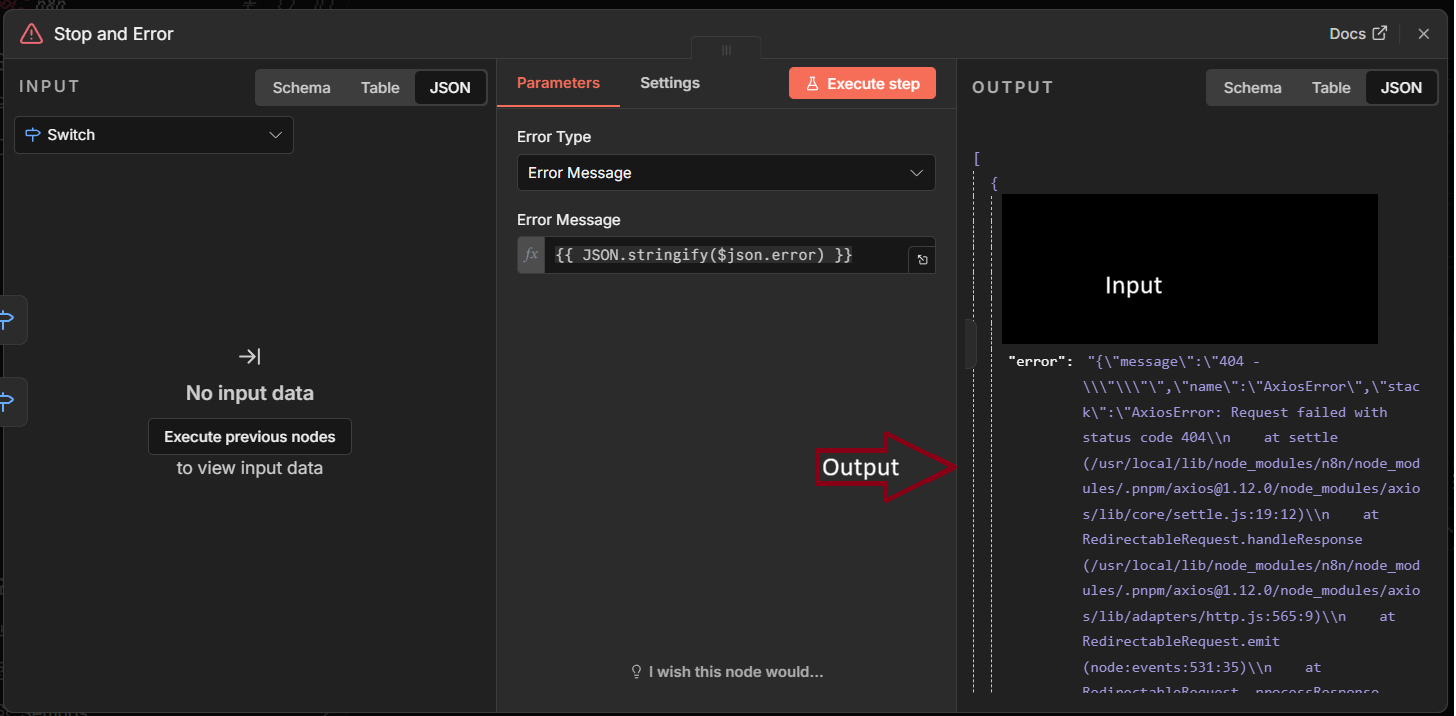Switch input view to Schema
The width and height of the screenshot is (1456, 716).
tap(301, 88)
